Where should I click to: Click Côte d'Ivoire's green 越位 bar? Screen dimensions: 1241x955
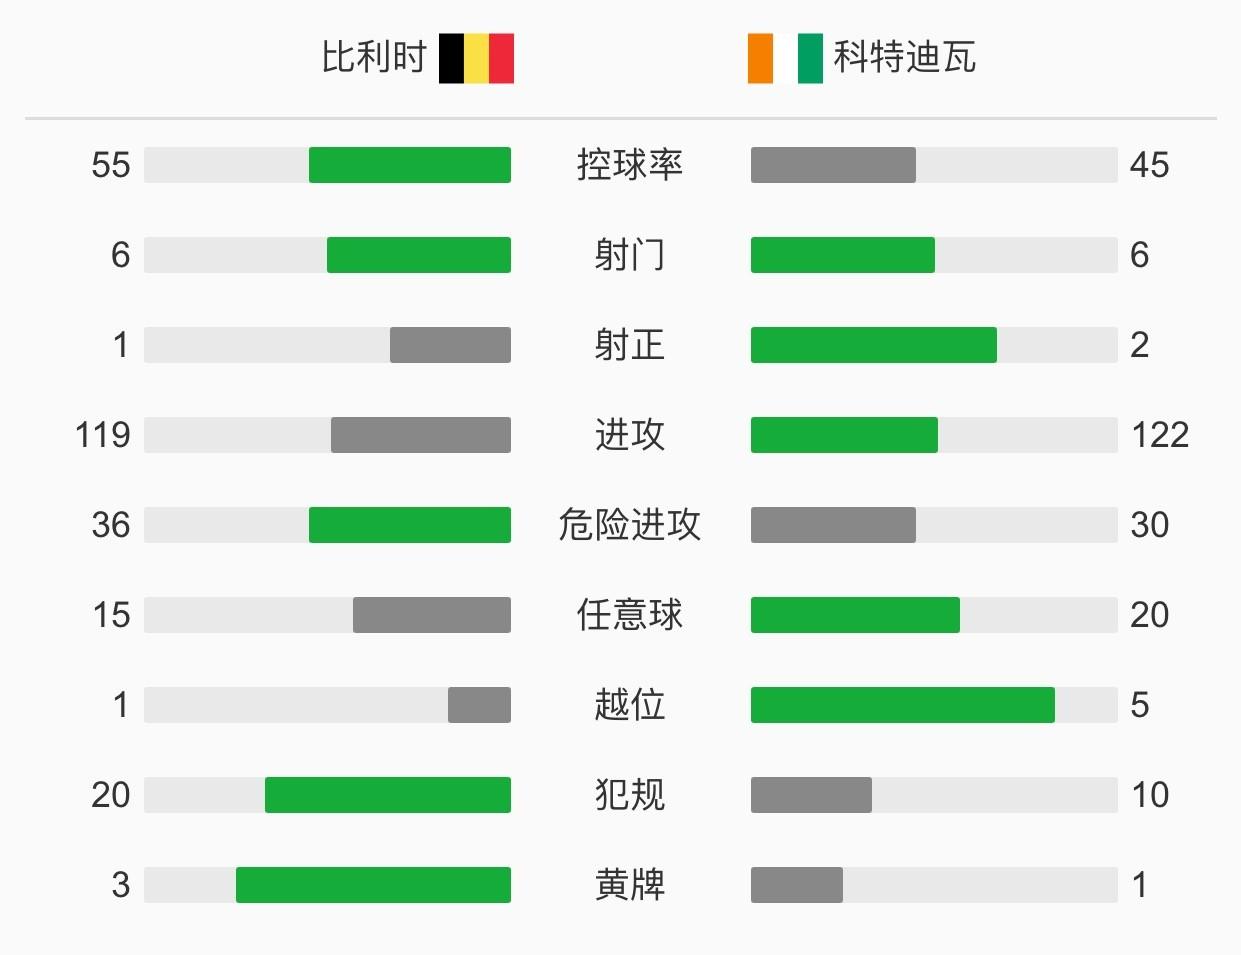tap(903, 705)
